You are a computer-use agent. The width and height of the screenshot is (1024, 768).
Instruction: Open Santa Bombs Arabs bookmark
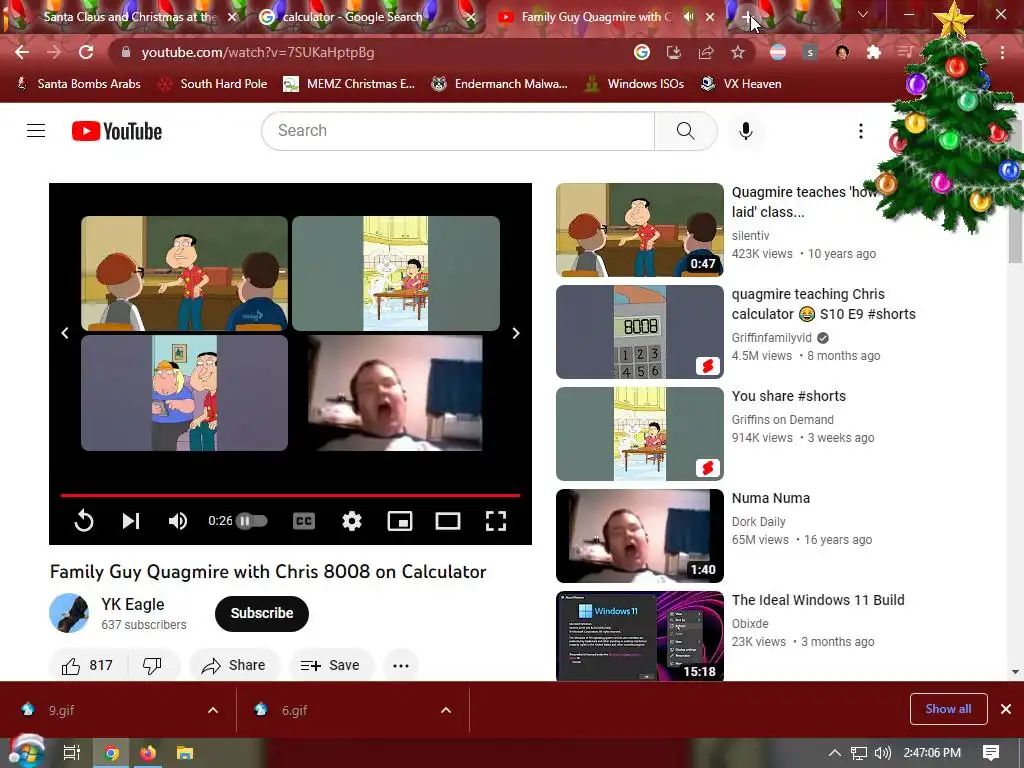(78, 84)
